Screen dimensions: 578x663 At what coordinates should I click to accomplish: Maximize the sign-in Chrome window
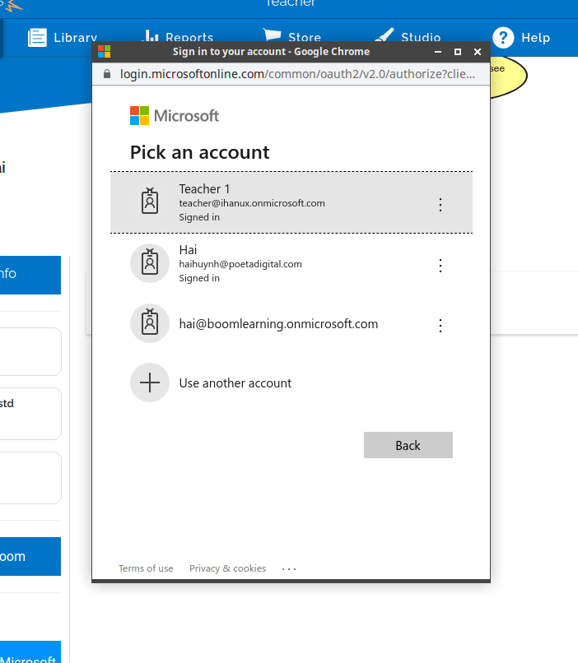[457, 52]
